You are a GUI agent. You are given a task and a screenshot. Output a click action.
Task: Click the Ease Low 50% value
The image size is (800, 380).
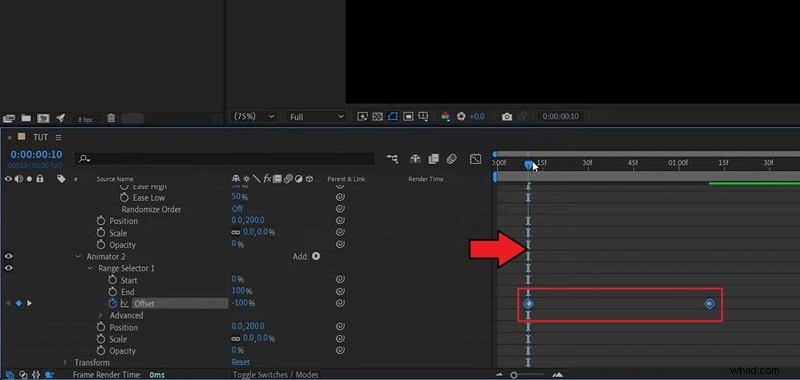[240, 197]
